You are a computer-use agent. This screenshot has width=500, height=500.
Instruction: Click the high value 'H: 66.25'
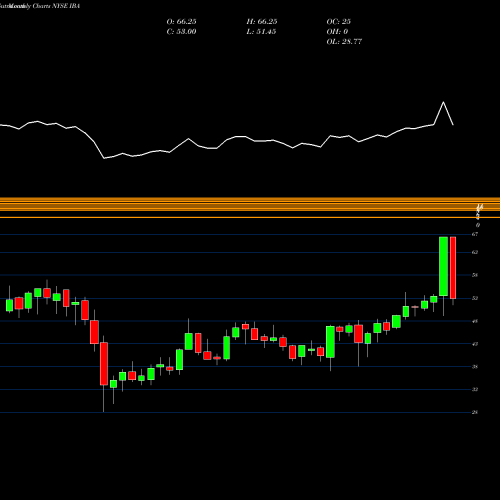click(x=262, y=22)
